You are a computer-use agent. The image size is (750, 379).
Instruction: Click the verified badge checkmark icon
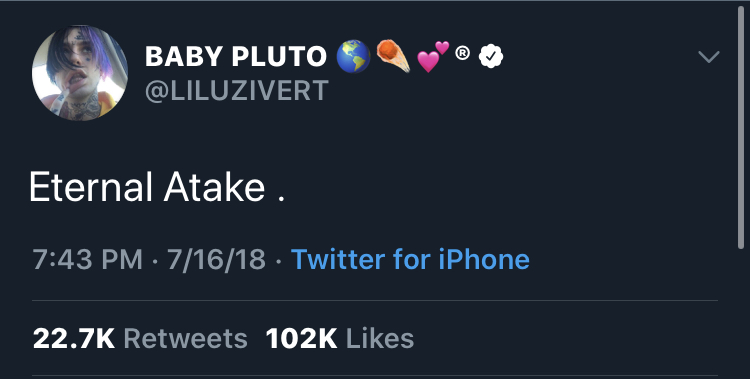pyautogui.click(x=491, y=56)
